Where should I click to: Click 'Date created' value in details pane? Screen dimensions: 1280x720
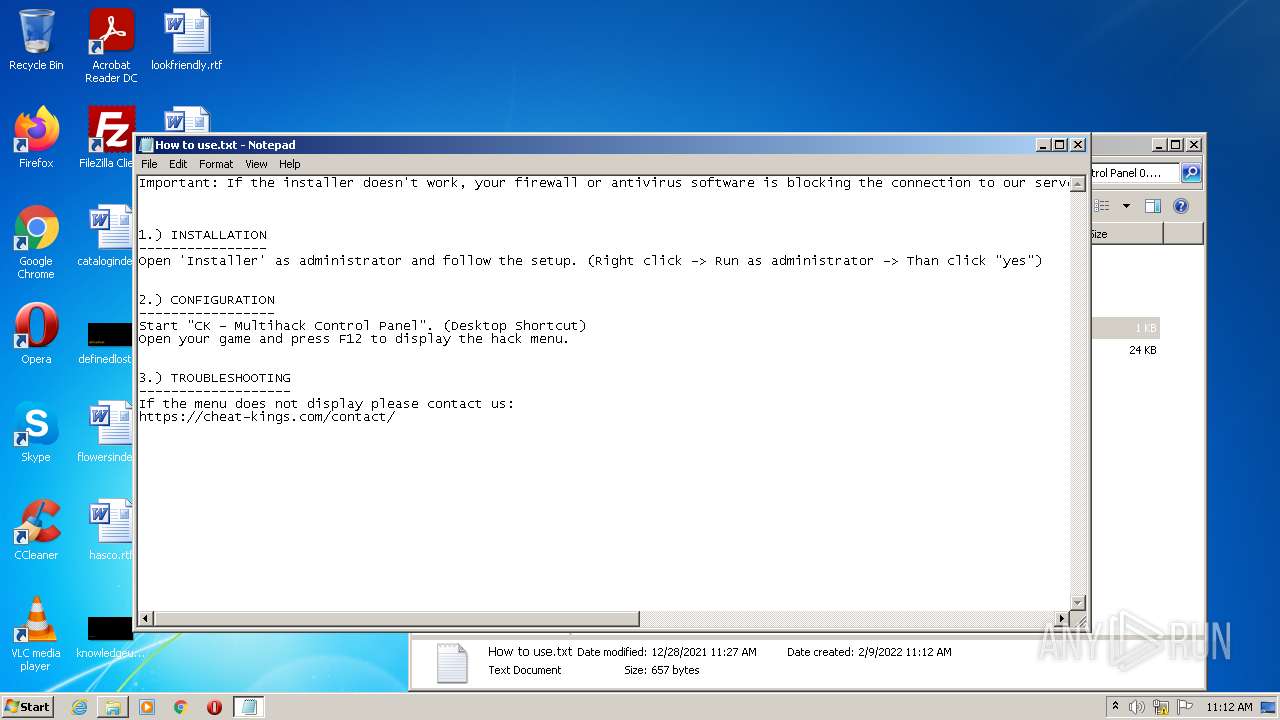click(905, 652)
